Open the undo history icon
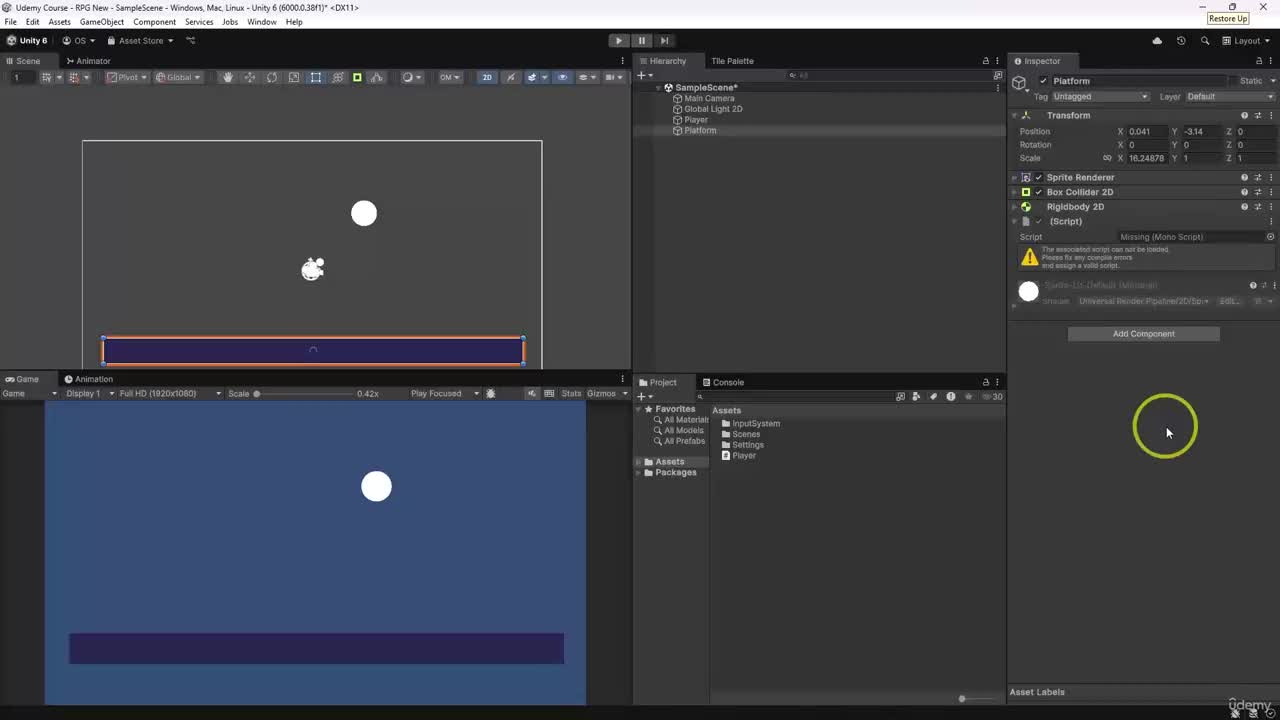The width and height of the screenshot is (1280, 720). tap(1181, 41)
